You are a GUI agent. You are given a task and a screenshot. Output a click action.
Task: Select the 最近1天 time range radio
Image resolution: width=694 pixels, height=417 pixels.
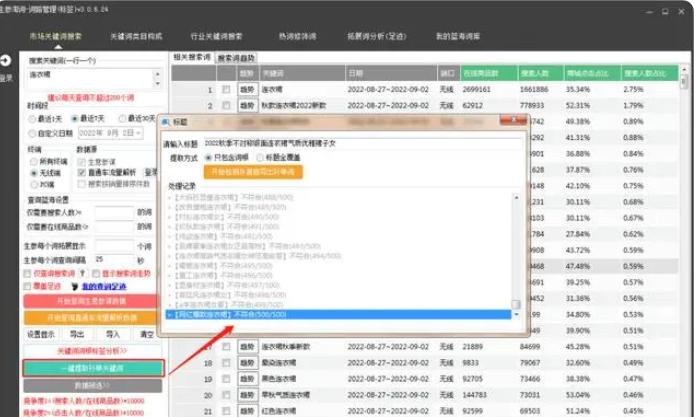(32, 119)
